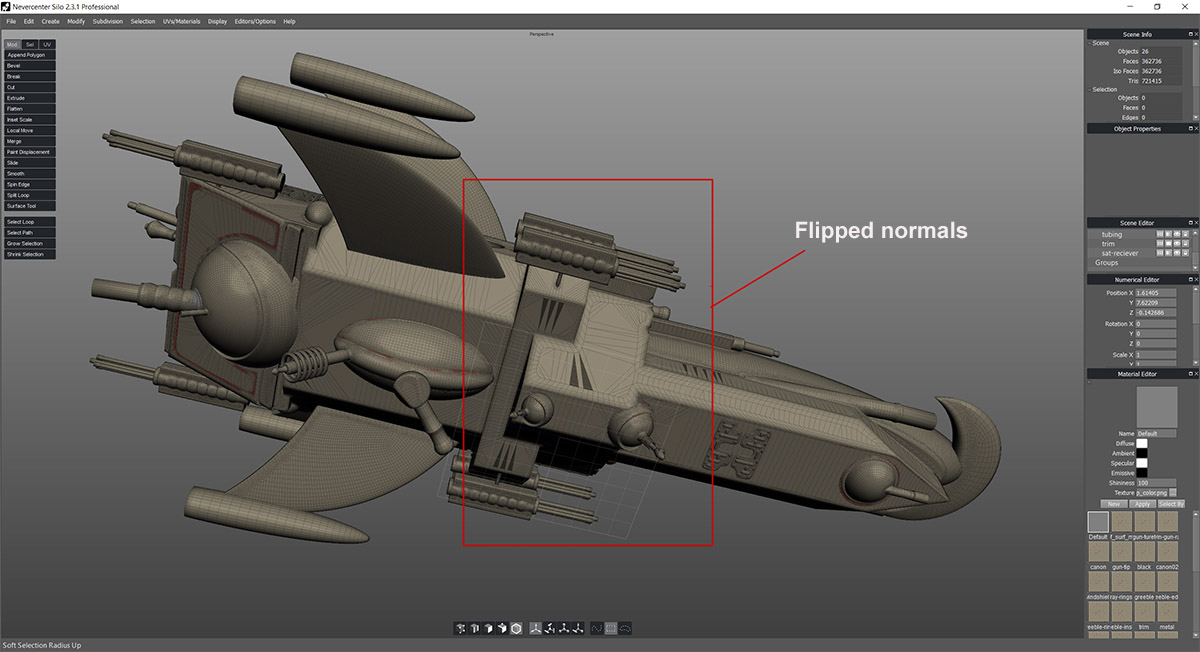This screenshot has height=652, width=1200.
Task: Toggle visibility of the trim object
Action: point(1177,244)
